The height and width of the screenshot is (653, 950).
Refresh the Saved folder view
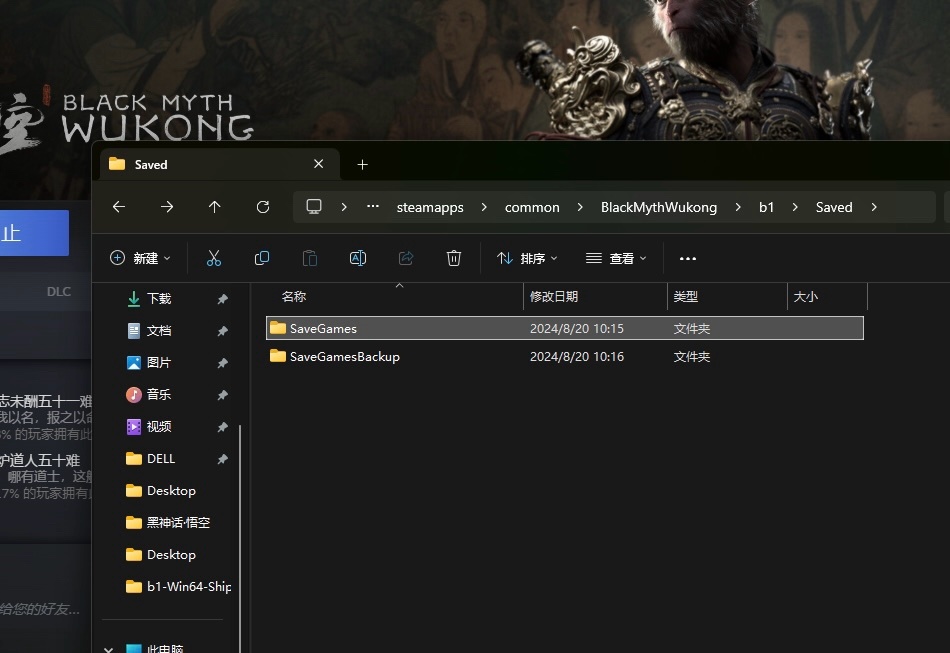pyautogui.click(x=262, y=207)
